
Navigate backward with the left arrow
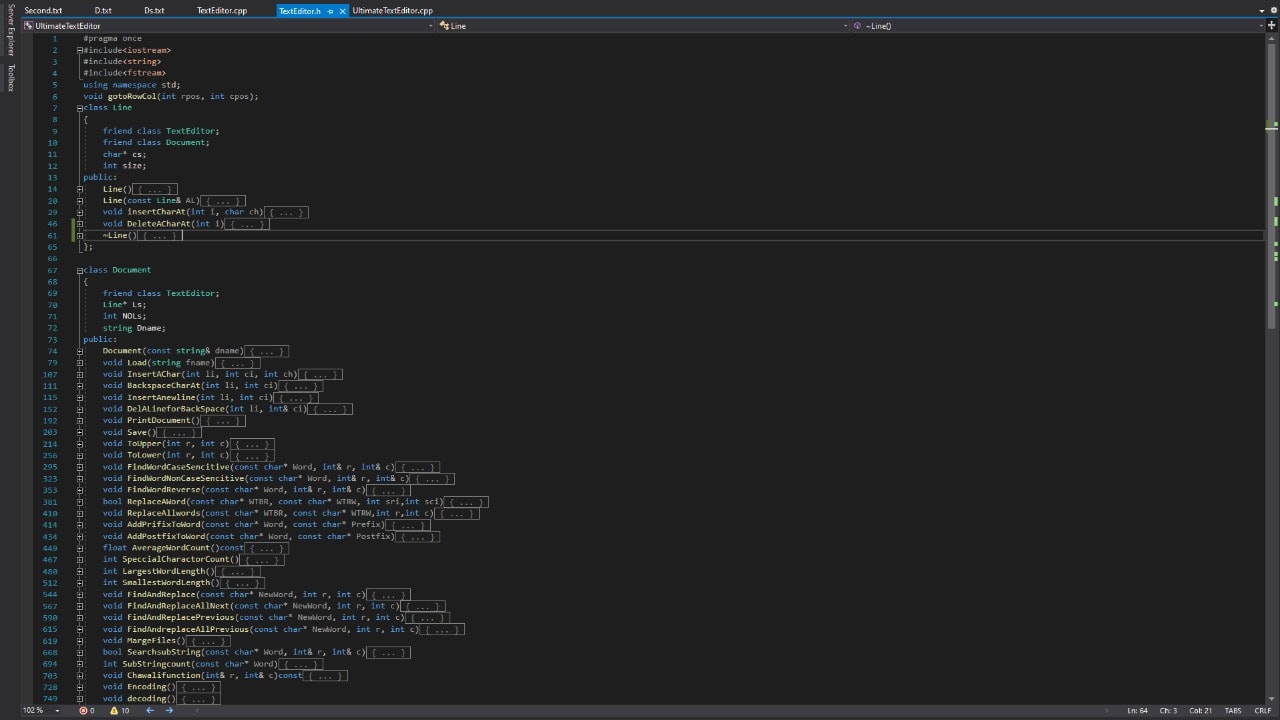click(150, 710)
